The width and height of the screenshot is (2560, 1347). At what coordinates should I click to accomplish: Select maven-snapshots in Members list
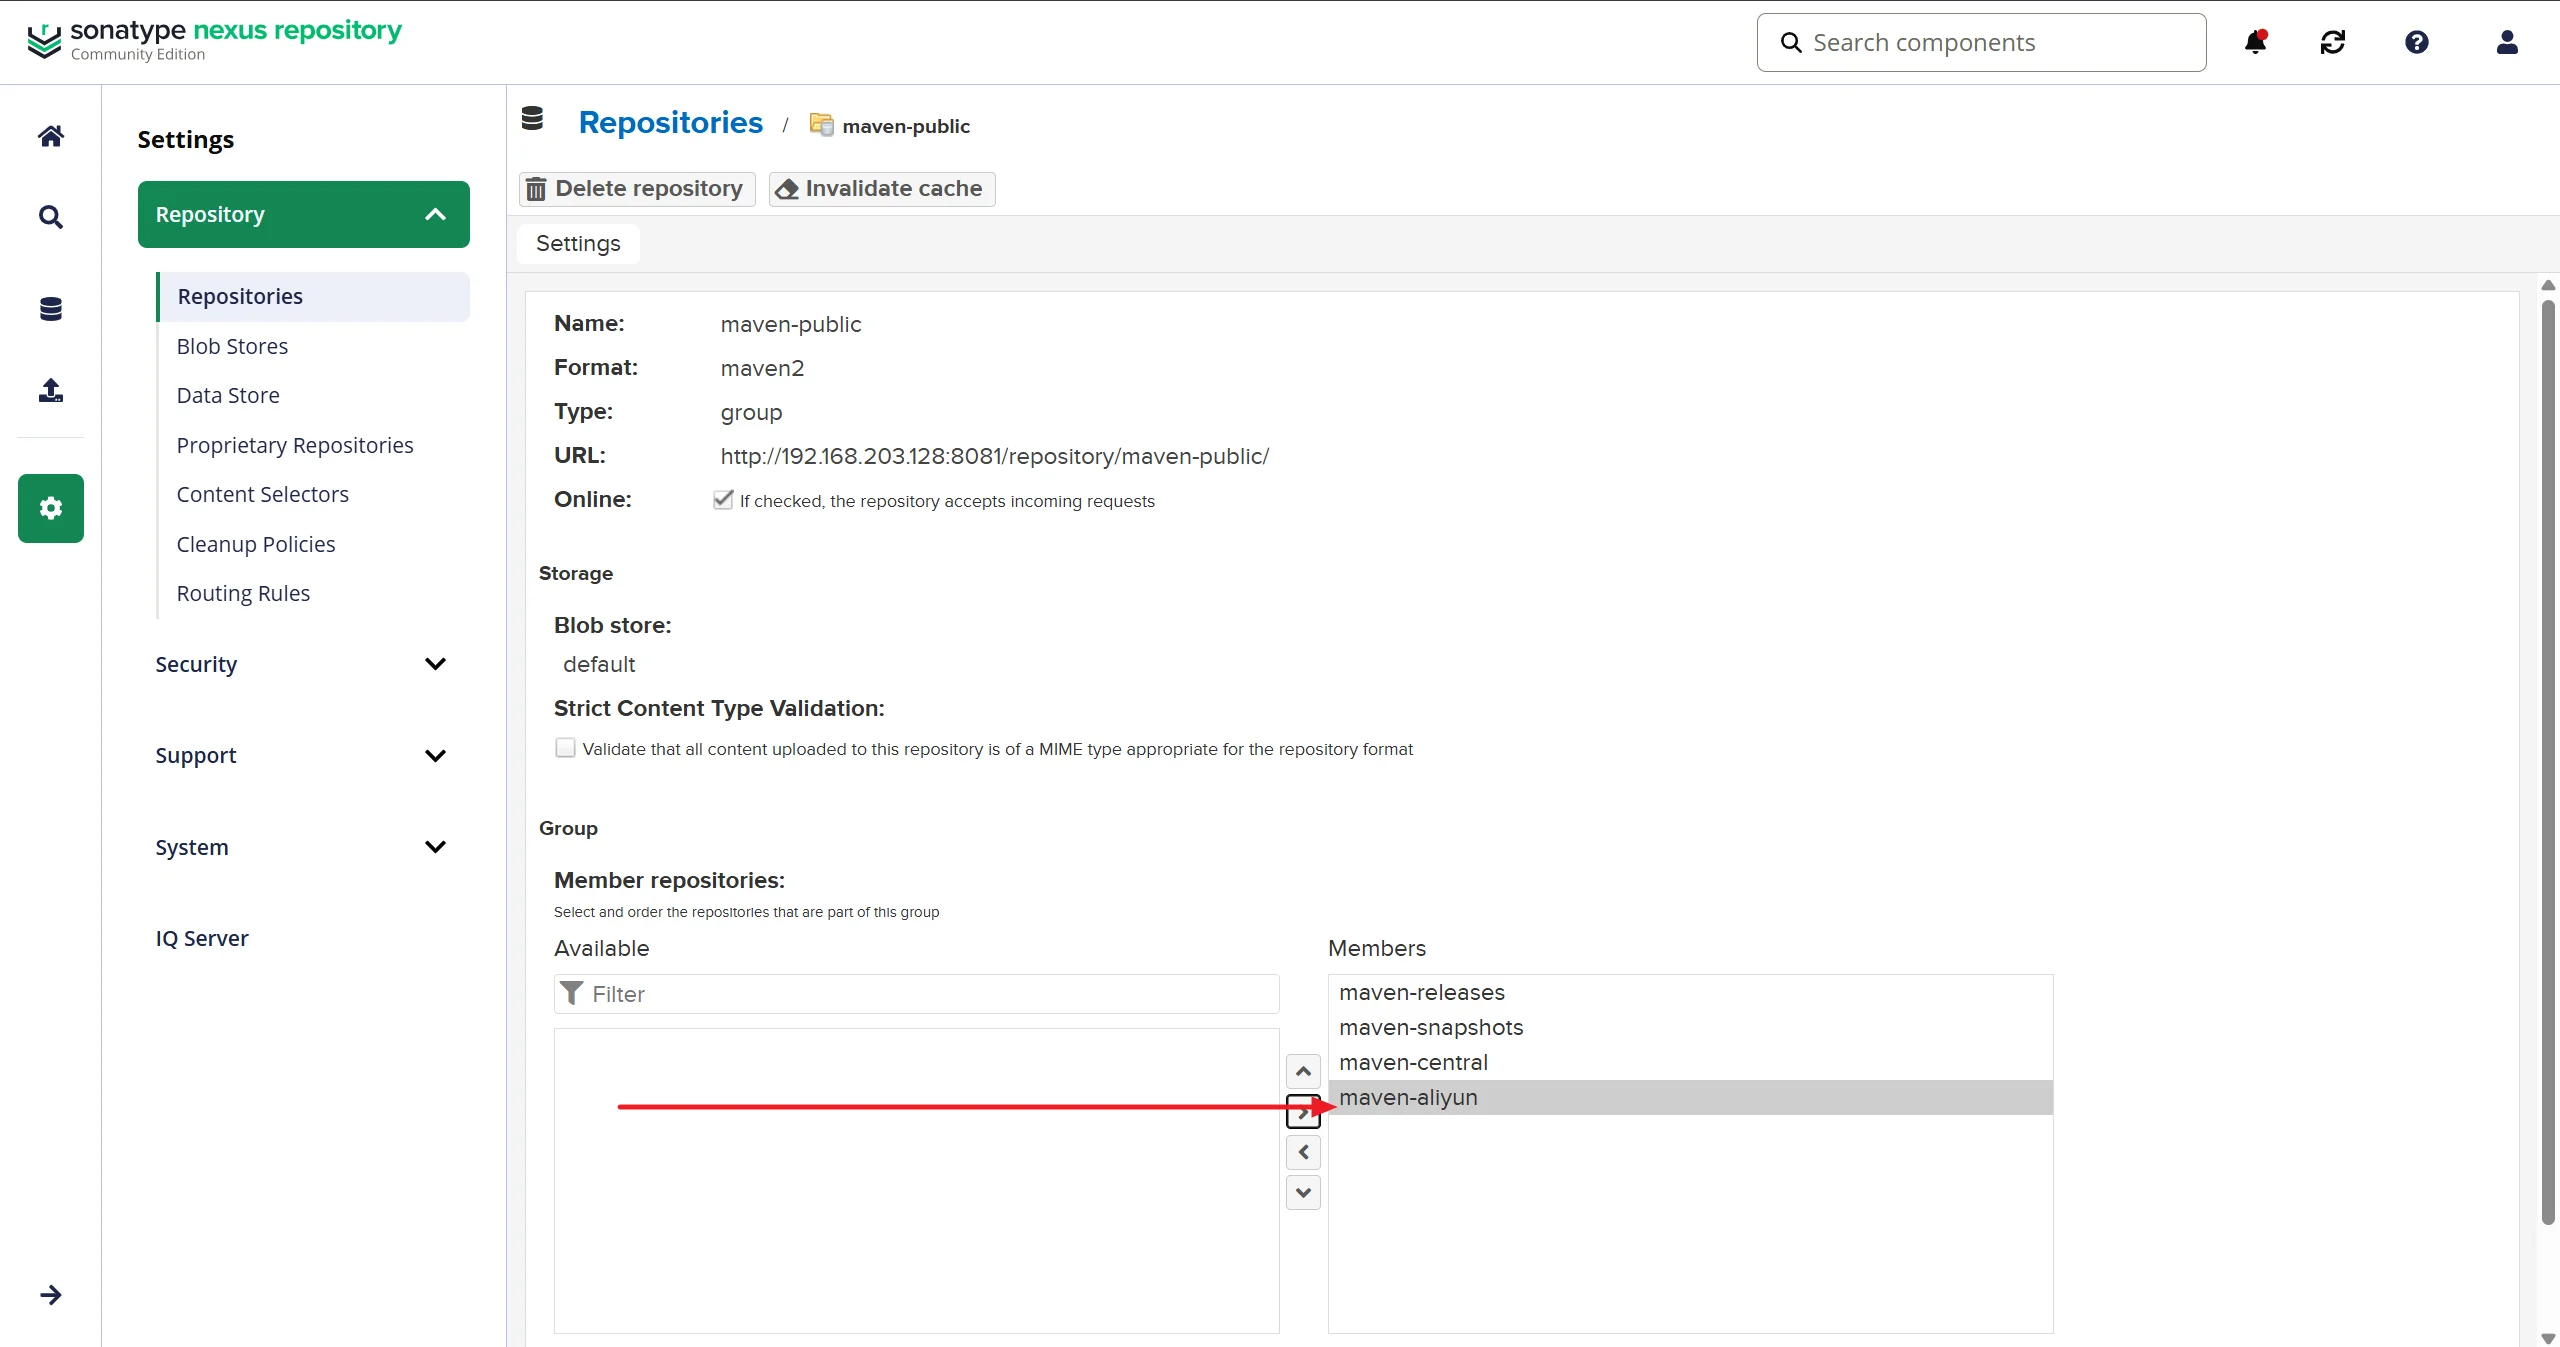tap(1690, 1027)
